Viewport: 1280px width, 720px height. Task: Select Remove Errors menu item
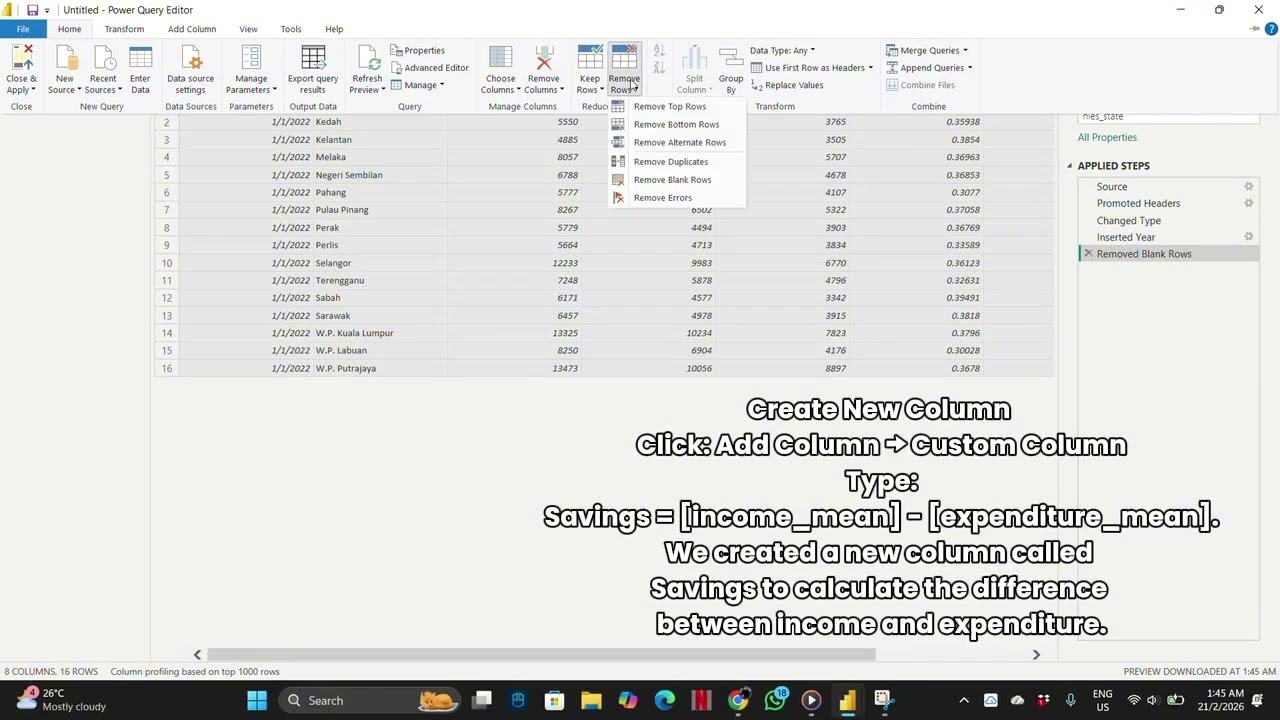(677, 197)
